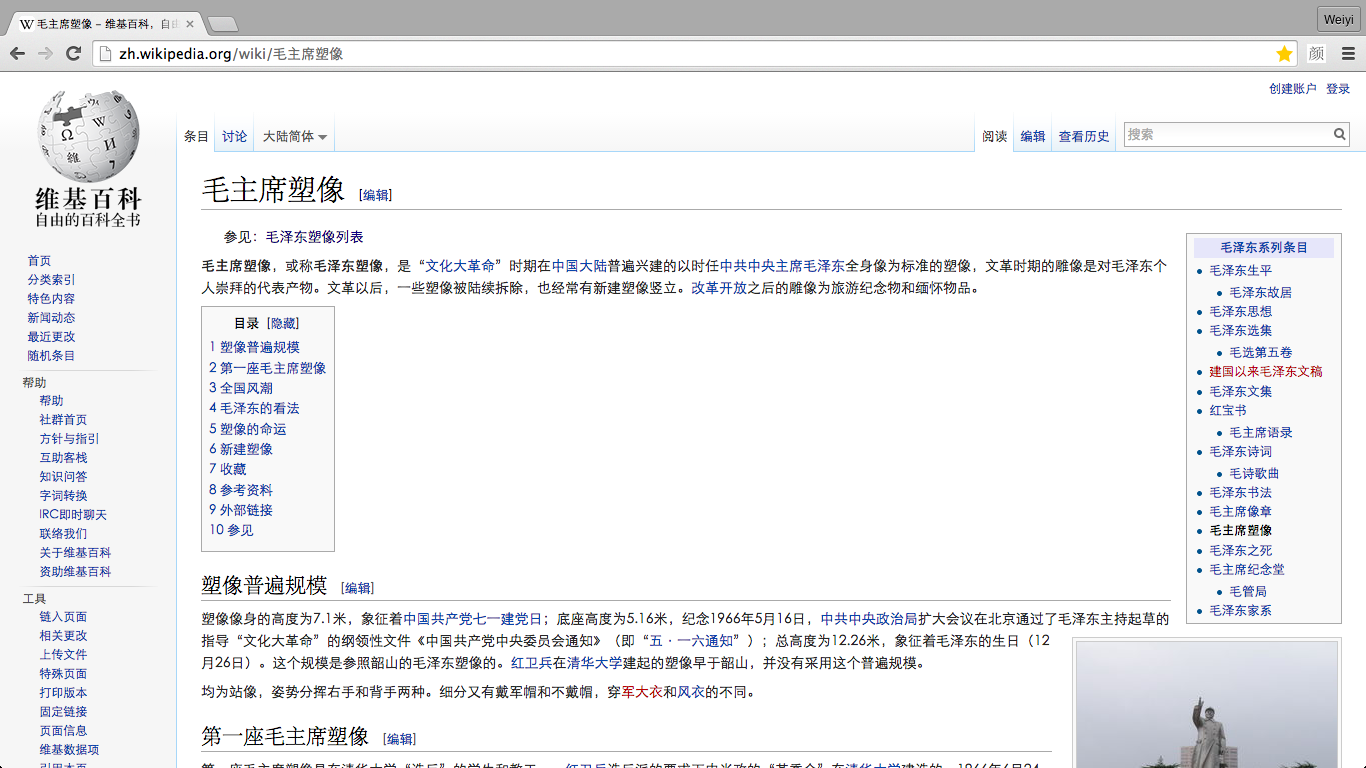Open the 查看历史 tab
The width and height of the screenshot is (1366, 768).
click(x=1084, y=137)
